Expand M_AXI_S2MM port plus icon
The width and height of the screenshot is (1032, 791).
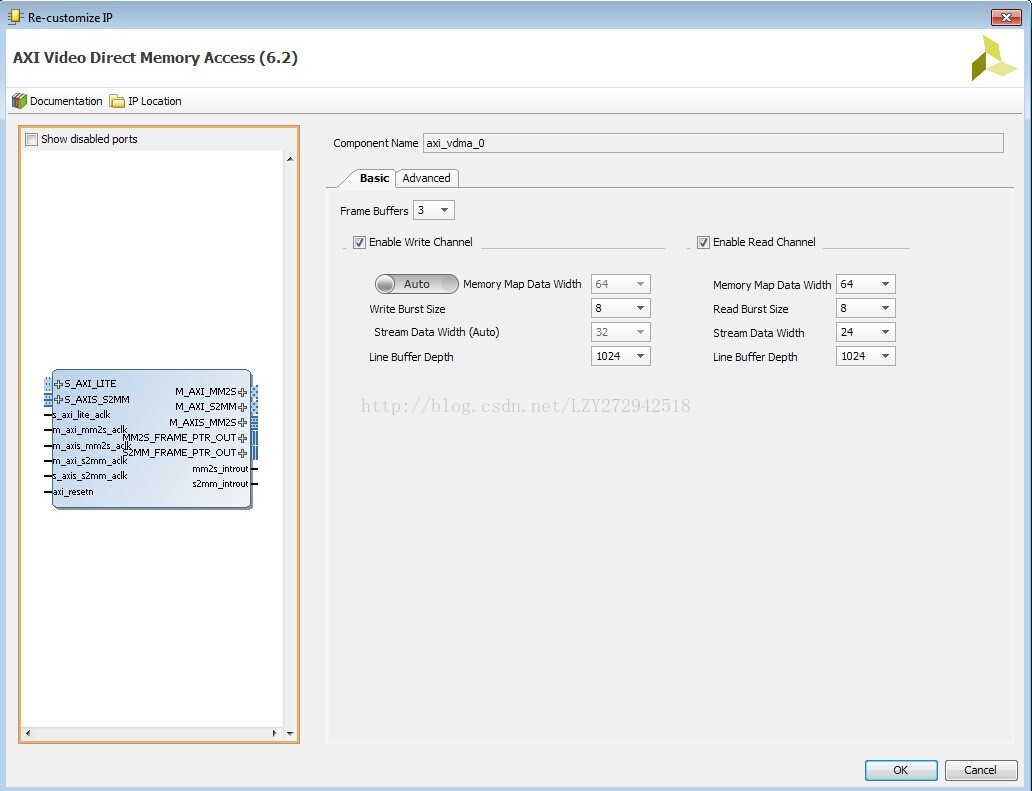click(242, 407)
